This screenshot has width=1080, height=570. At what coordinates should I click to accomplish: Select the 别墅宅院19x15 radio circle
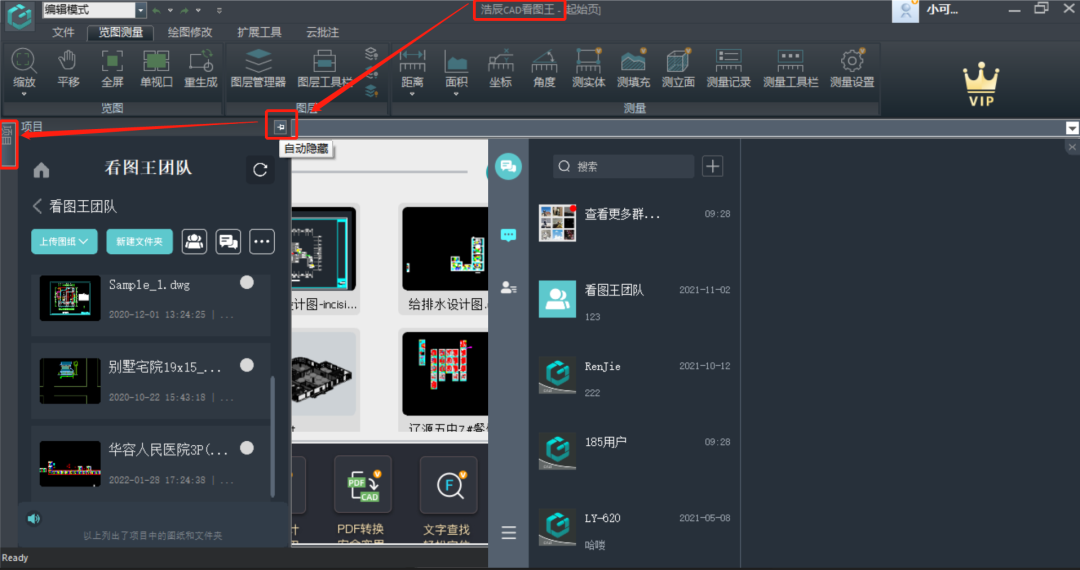pyautogui.click(x=247, y=365)
